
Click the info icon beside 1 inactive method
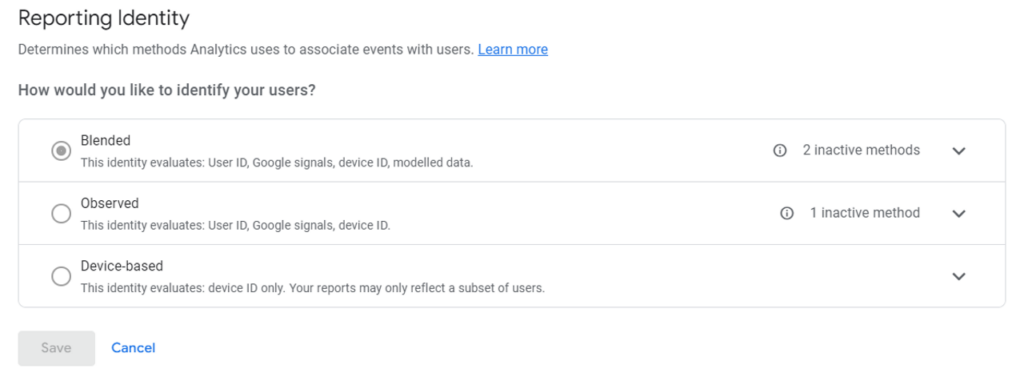[787, 214]
